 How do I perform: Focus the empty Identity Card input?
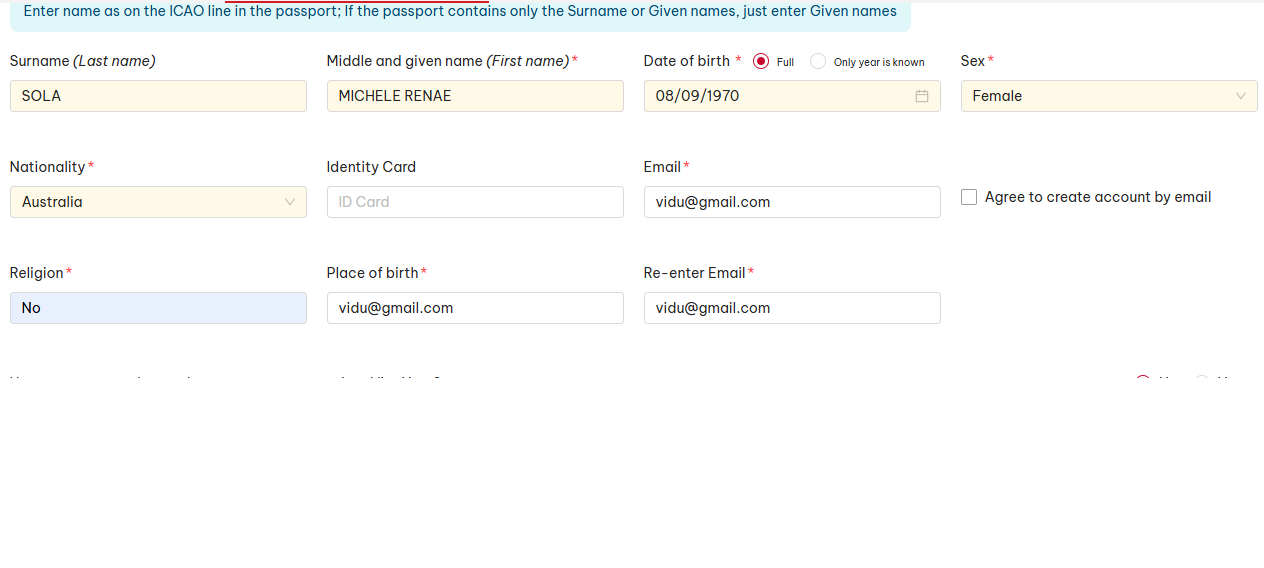click(475, 202)
